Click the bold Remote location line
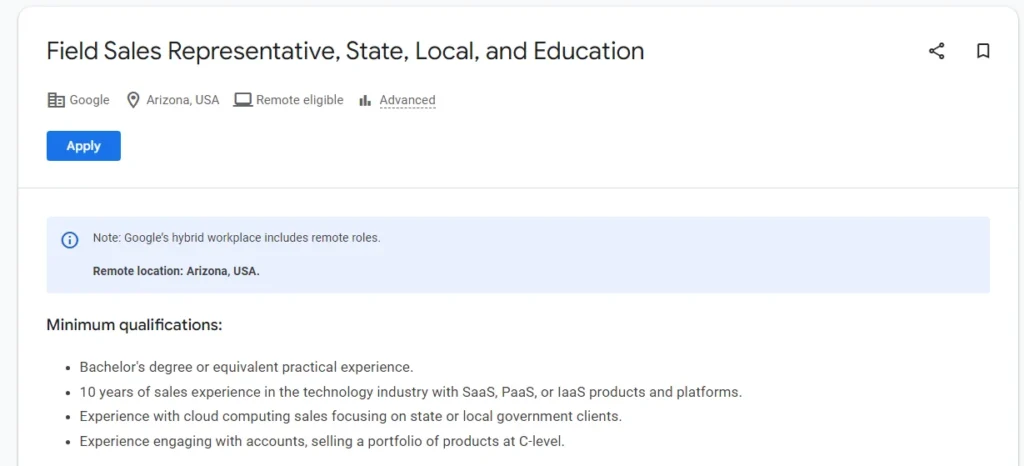The height and width of the screenshot is (466, 1024). pos(176,271)
